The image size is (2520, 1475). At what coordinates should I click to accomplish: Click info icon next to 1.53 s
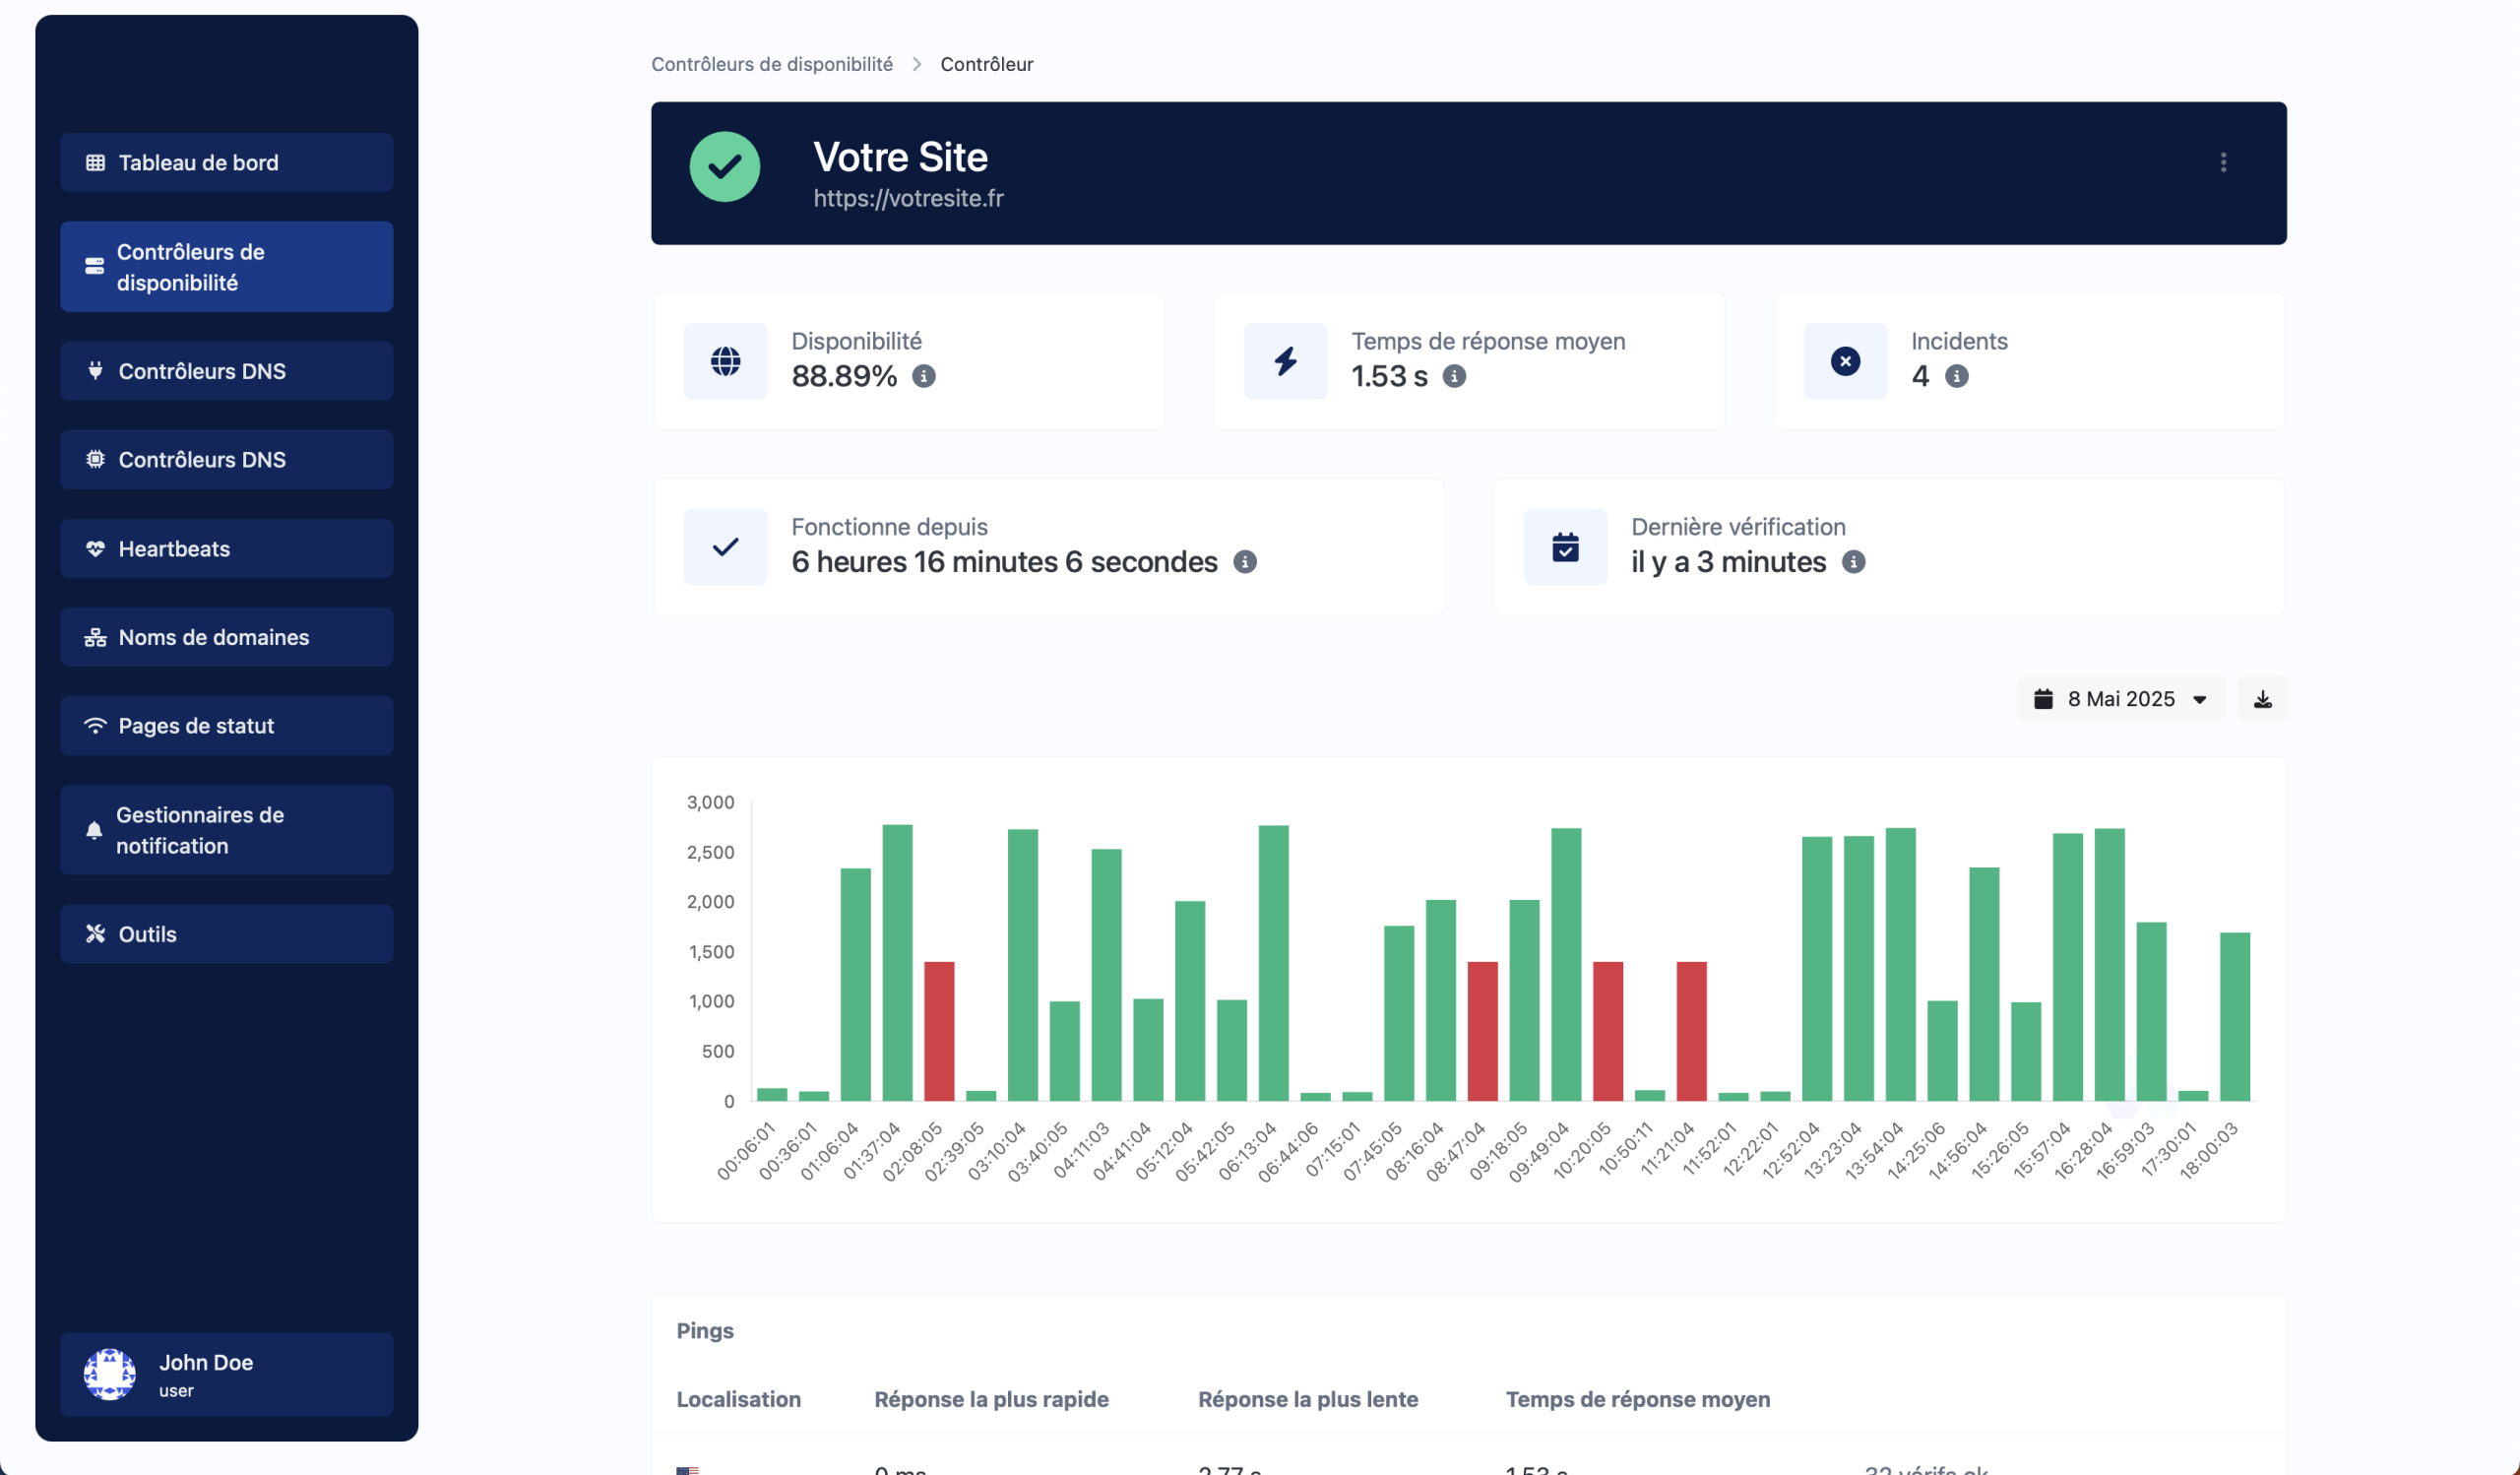click(1454, 376)
